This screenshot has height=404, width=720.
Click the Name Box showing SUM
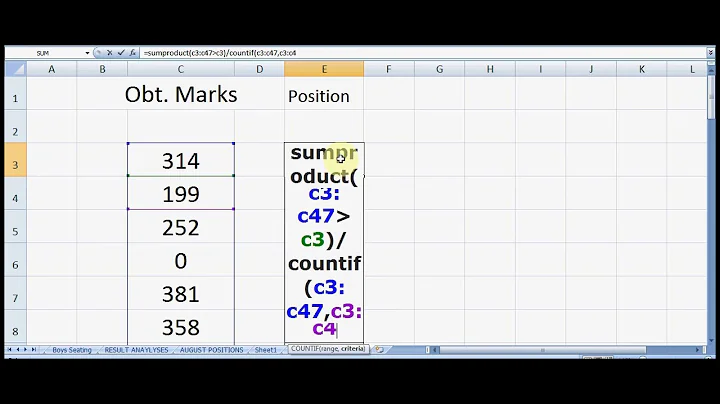point(44,53)
